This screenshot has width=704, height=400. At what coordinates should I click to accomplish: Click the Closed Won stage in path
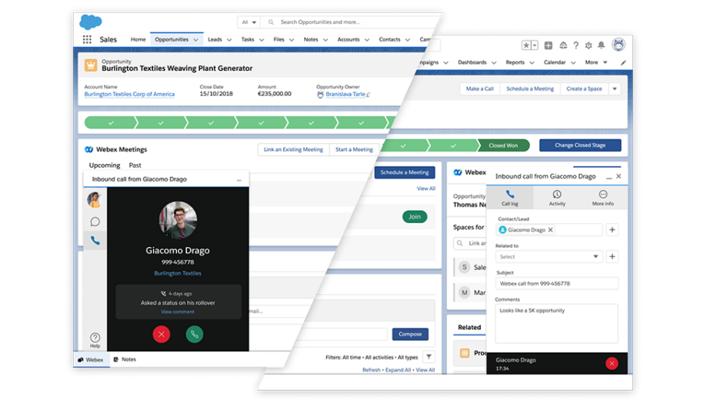pos(503,145)
